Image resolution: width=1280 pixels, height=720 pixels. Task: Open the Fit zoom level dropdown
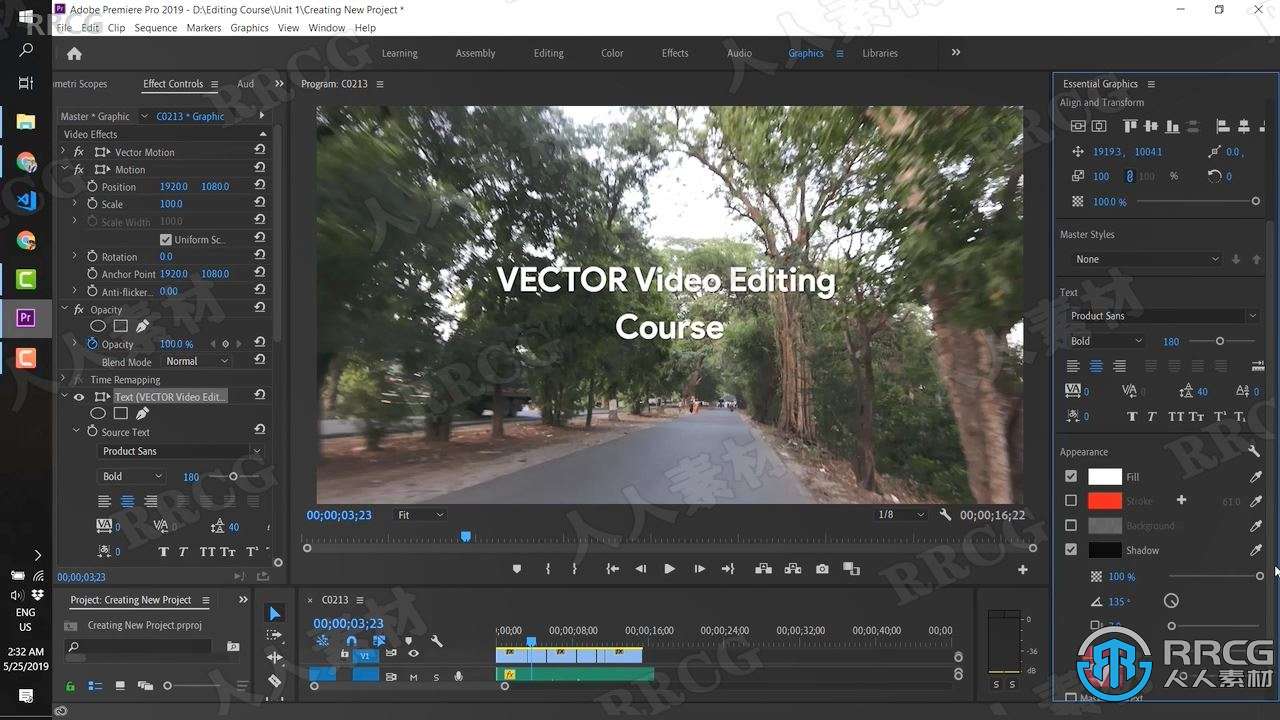tap(419, 515)
